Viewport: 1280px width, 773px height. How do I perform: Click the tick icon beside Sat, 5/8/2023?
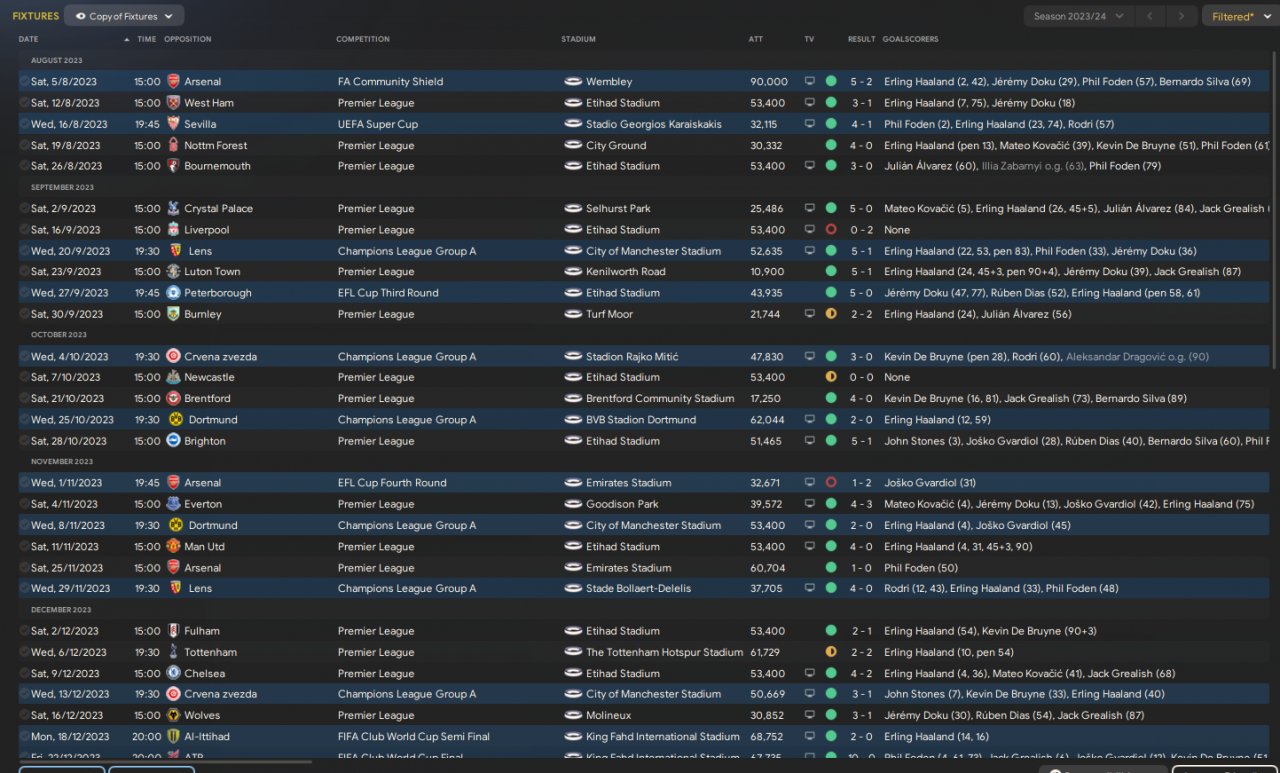point(24,82)
